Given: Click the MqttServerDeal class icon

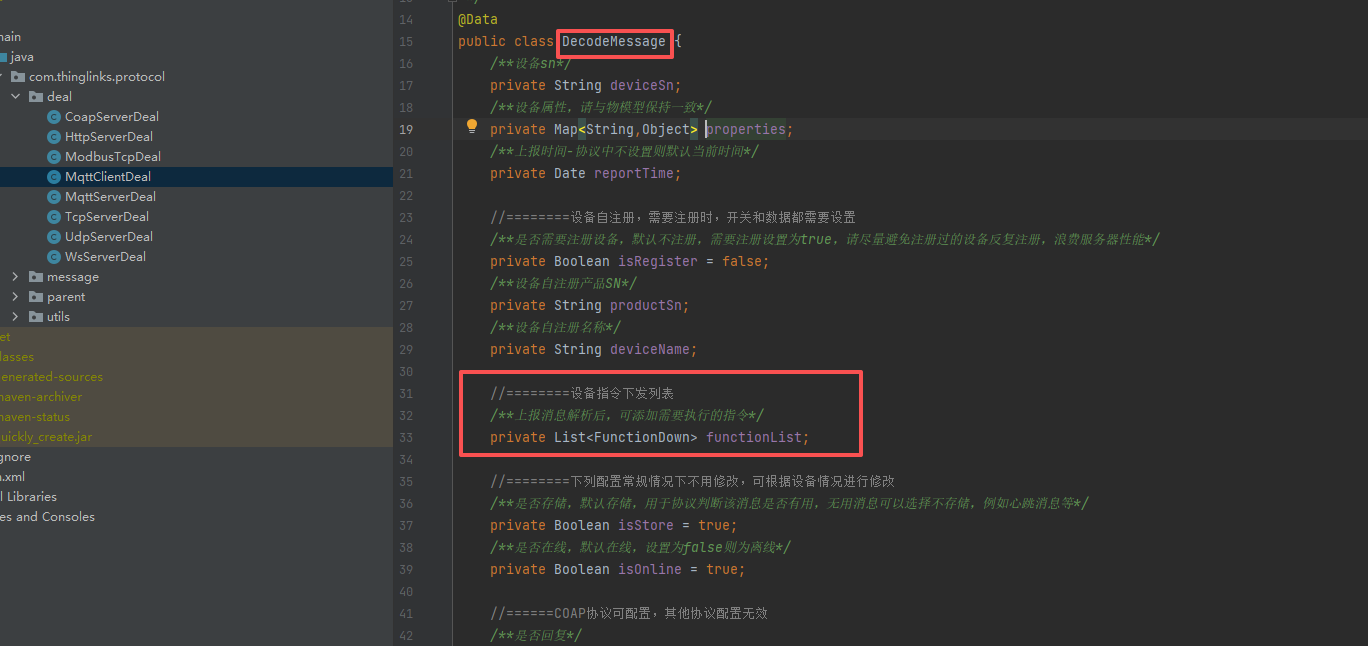Looking at the screenshot, I should coord(54,197).
